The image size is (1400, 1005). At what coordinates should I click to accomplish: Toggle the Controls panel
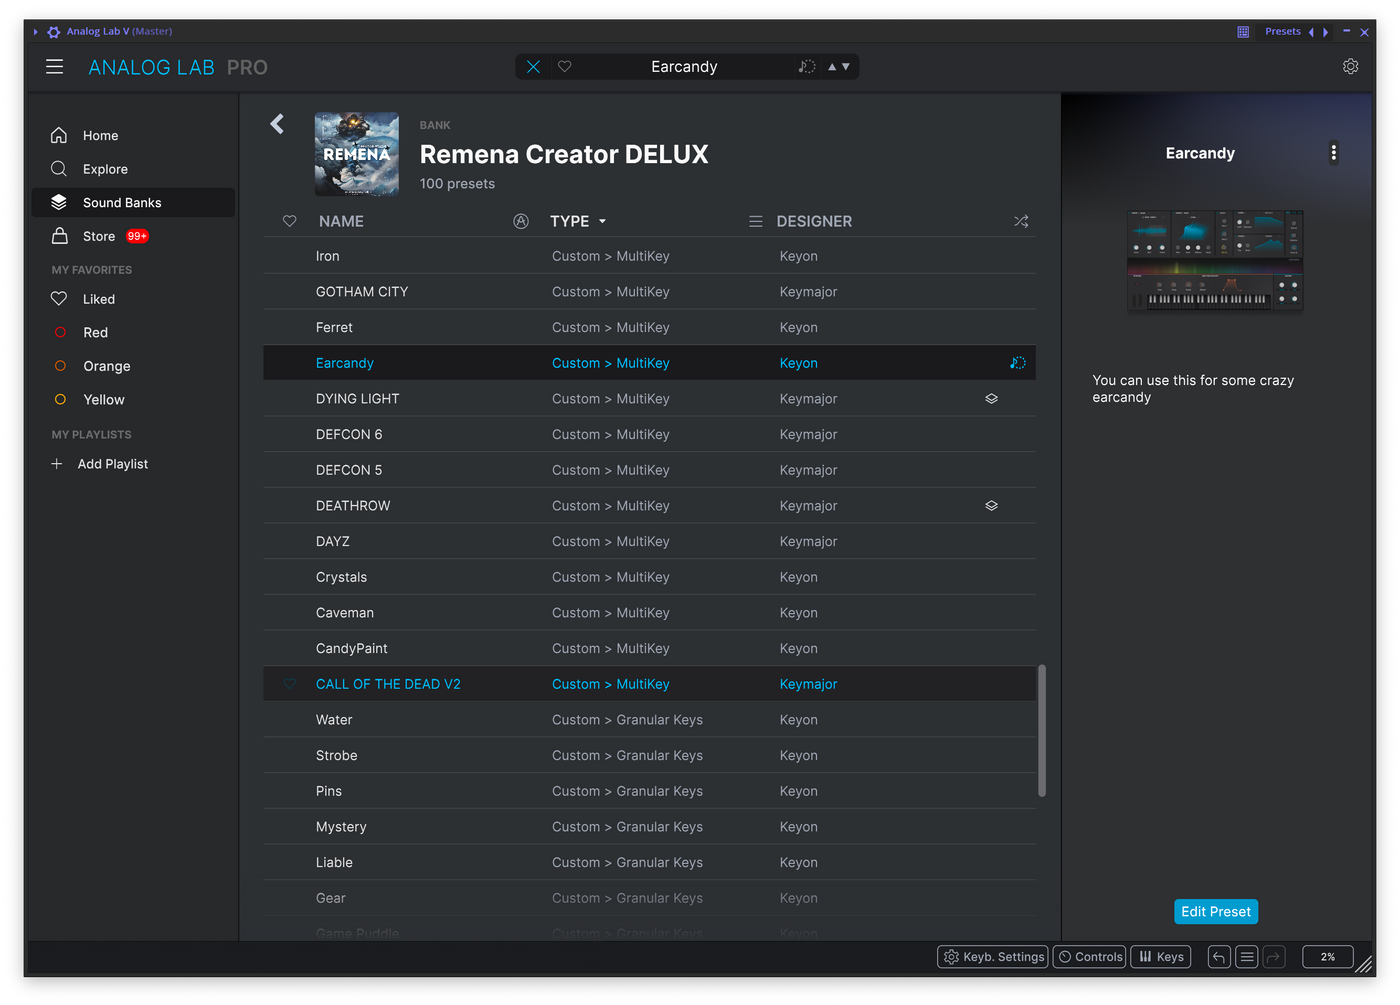click(x=1090, y=957)
